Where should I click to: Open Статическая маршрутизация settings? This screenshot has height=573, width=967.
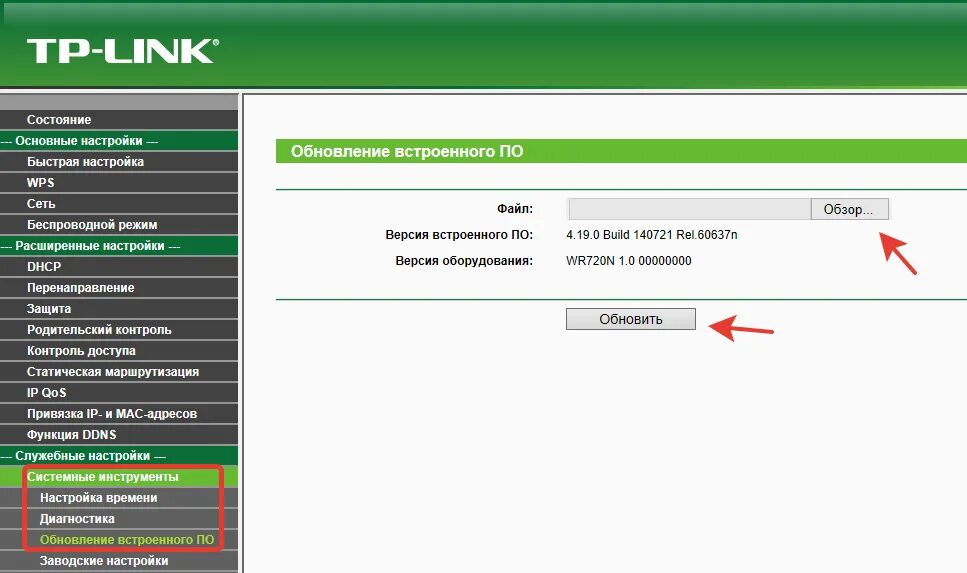click(119, 371)
